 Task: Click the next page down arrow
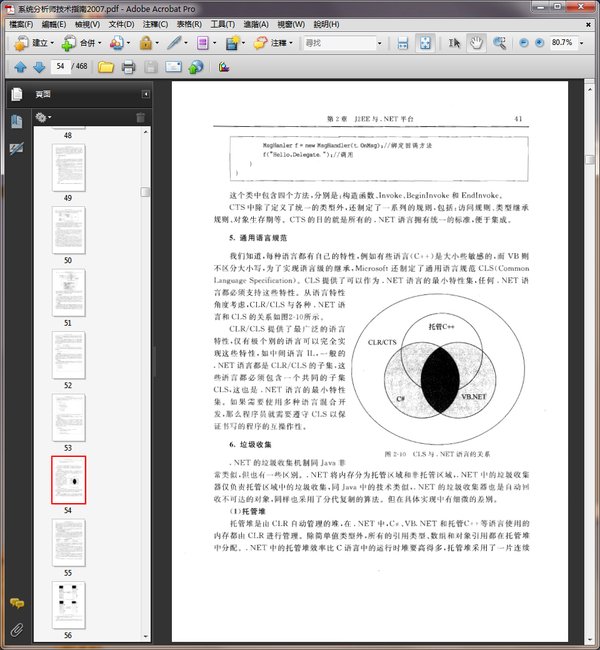coord(39,67)
